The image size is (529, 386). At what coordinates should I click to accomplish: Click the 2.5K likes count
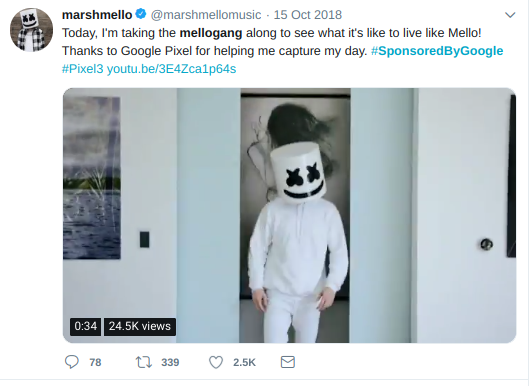[x=244, y=362]
